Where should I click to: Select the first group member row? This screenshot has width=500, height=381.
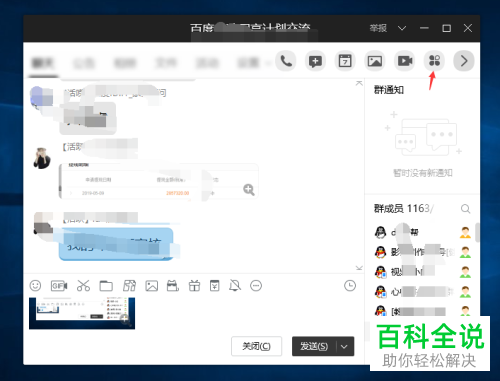click(x=423, y=232)
